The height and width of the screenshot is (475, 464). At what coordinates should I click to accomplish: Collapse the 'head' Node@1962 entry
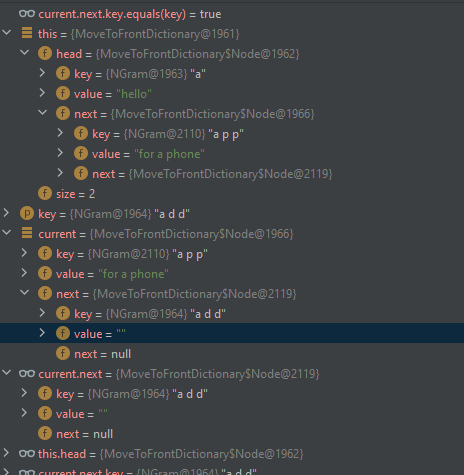click(x=24, y=53)
